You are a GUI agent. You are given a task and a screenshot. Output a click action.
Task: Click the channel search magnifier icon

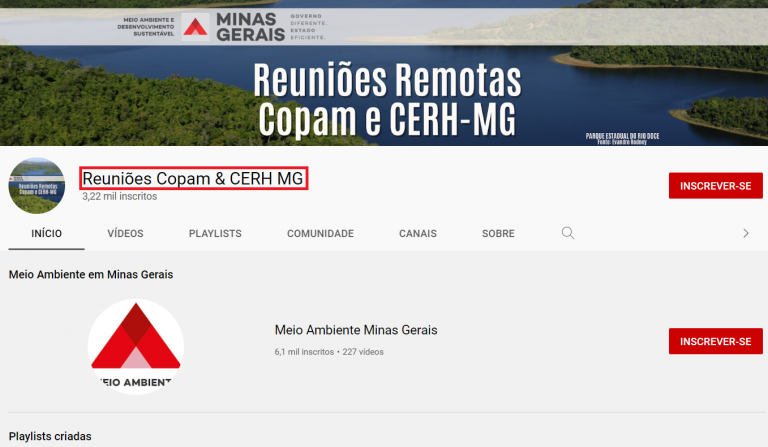click(x=568, y=233)
